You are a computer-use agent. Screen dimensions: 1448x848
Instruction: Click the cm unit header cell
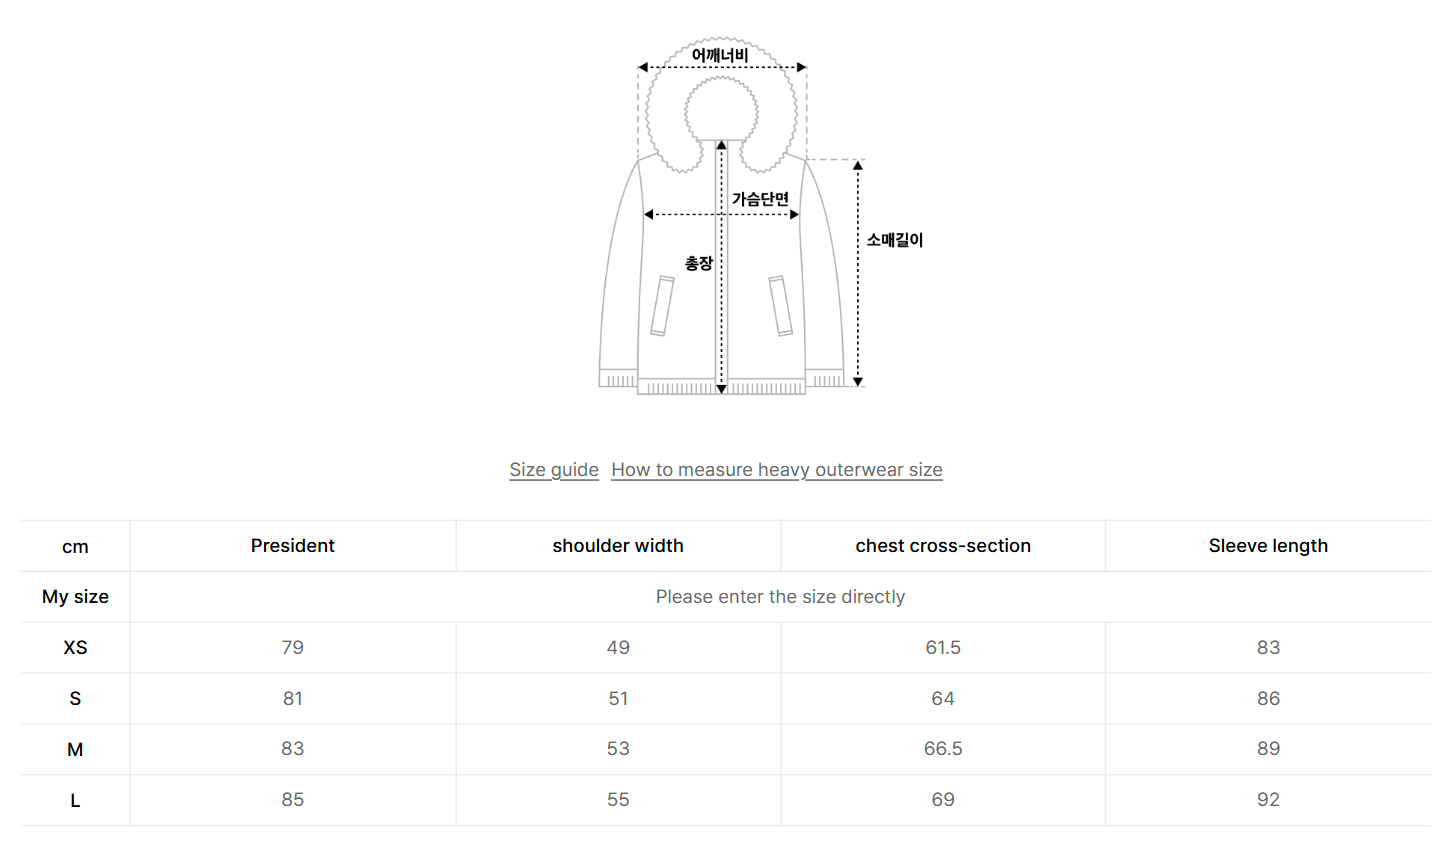point(75,547)
